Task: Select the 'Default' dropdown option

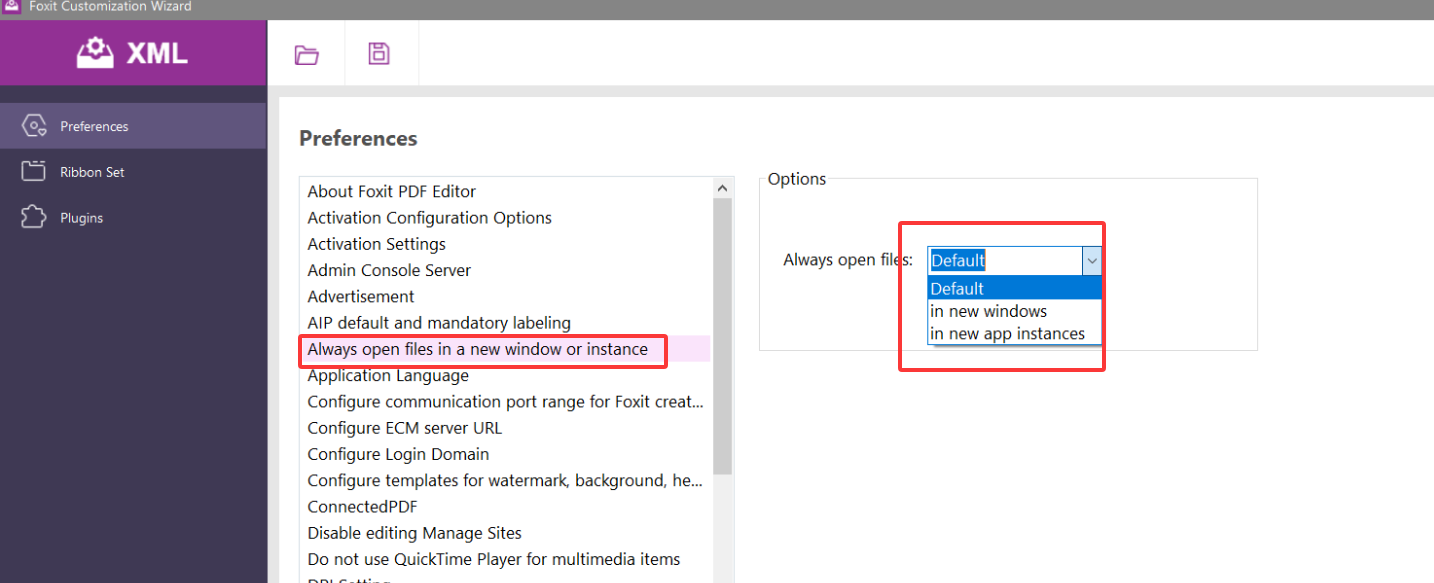Action: [x=957, y=288]
